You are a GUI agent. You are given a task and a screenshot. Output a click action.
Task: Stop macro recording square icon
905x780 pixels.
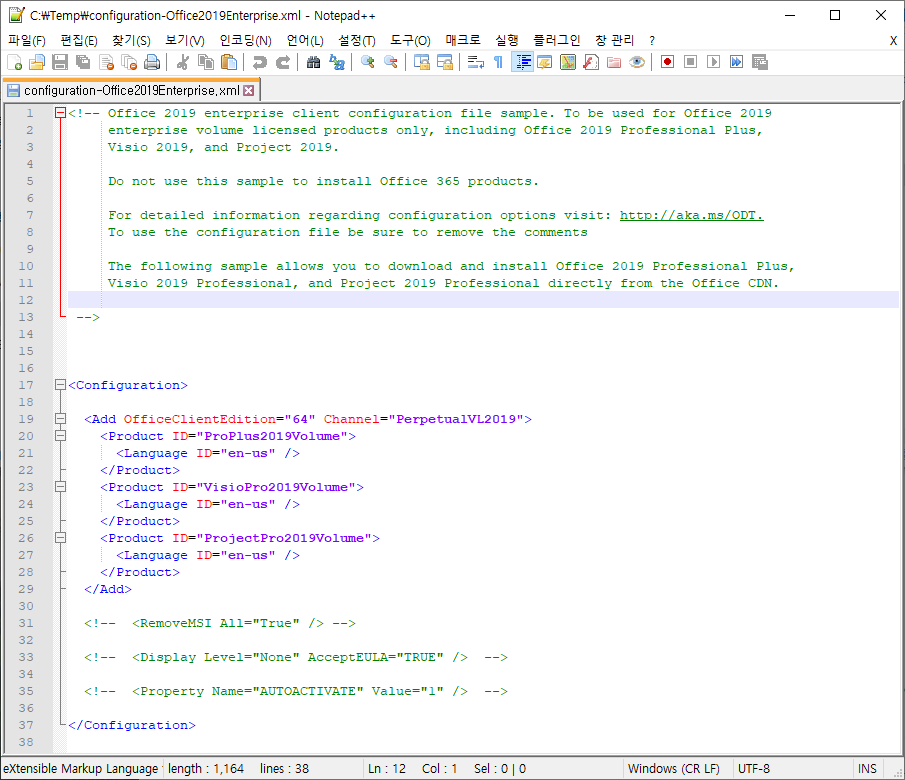690,62
